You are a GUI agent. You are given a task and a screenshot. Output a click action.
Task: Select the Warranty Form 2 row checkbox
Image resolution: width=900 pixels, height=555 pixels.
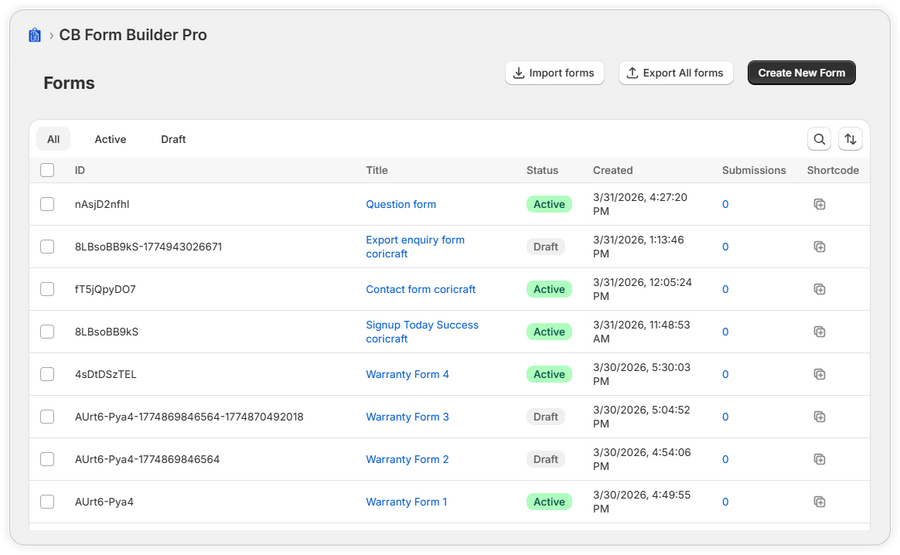pyautogui.click(x=47, y=459)
